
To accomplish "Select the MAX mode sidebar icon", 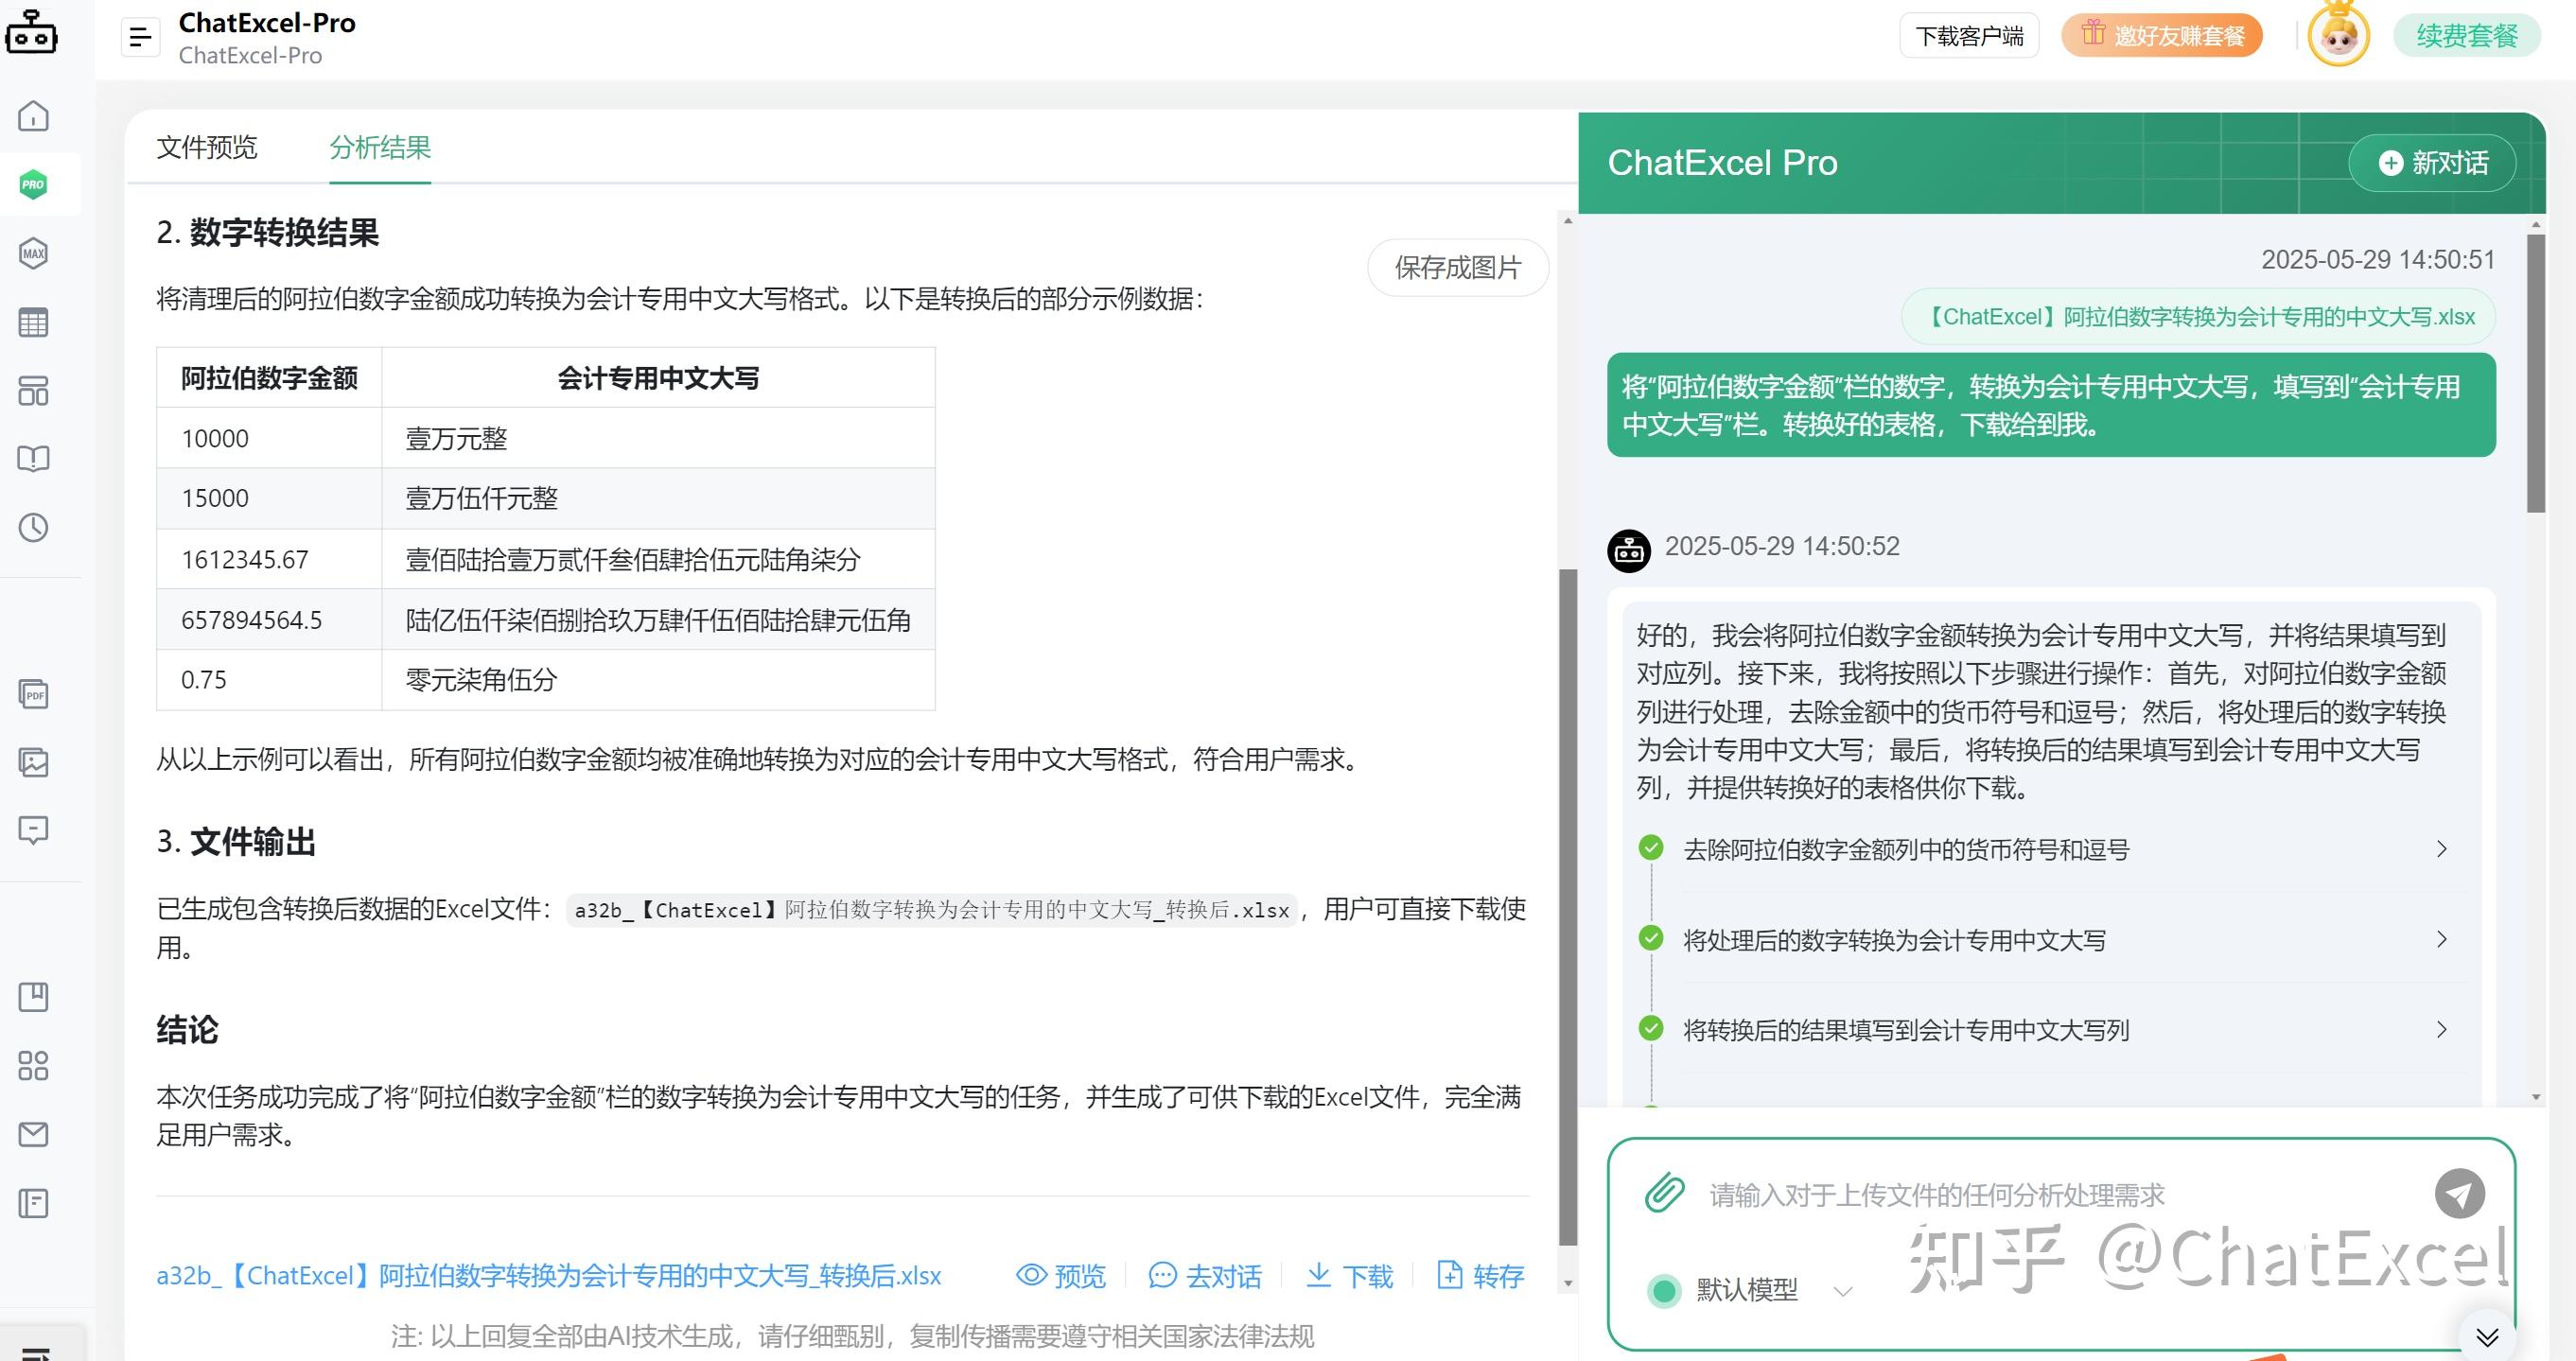I will pos(33,253).
